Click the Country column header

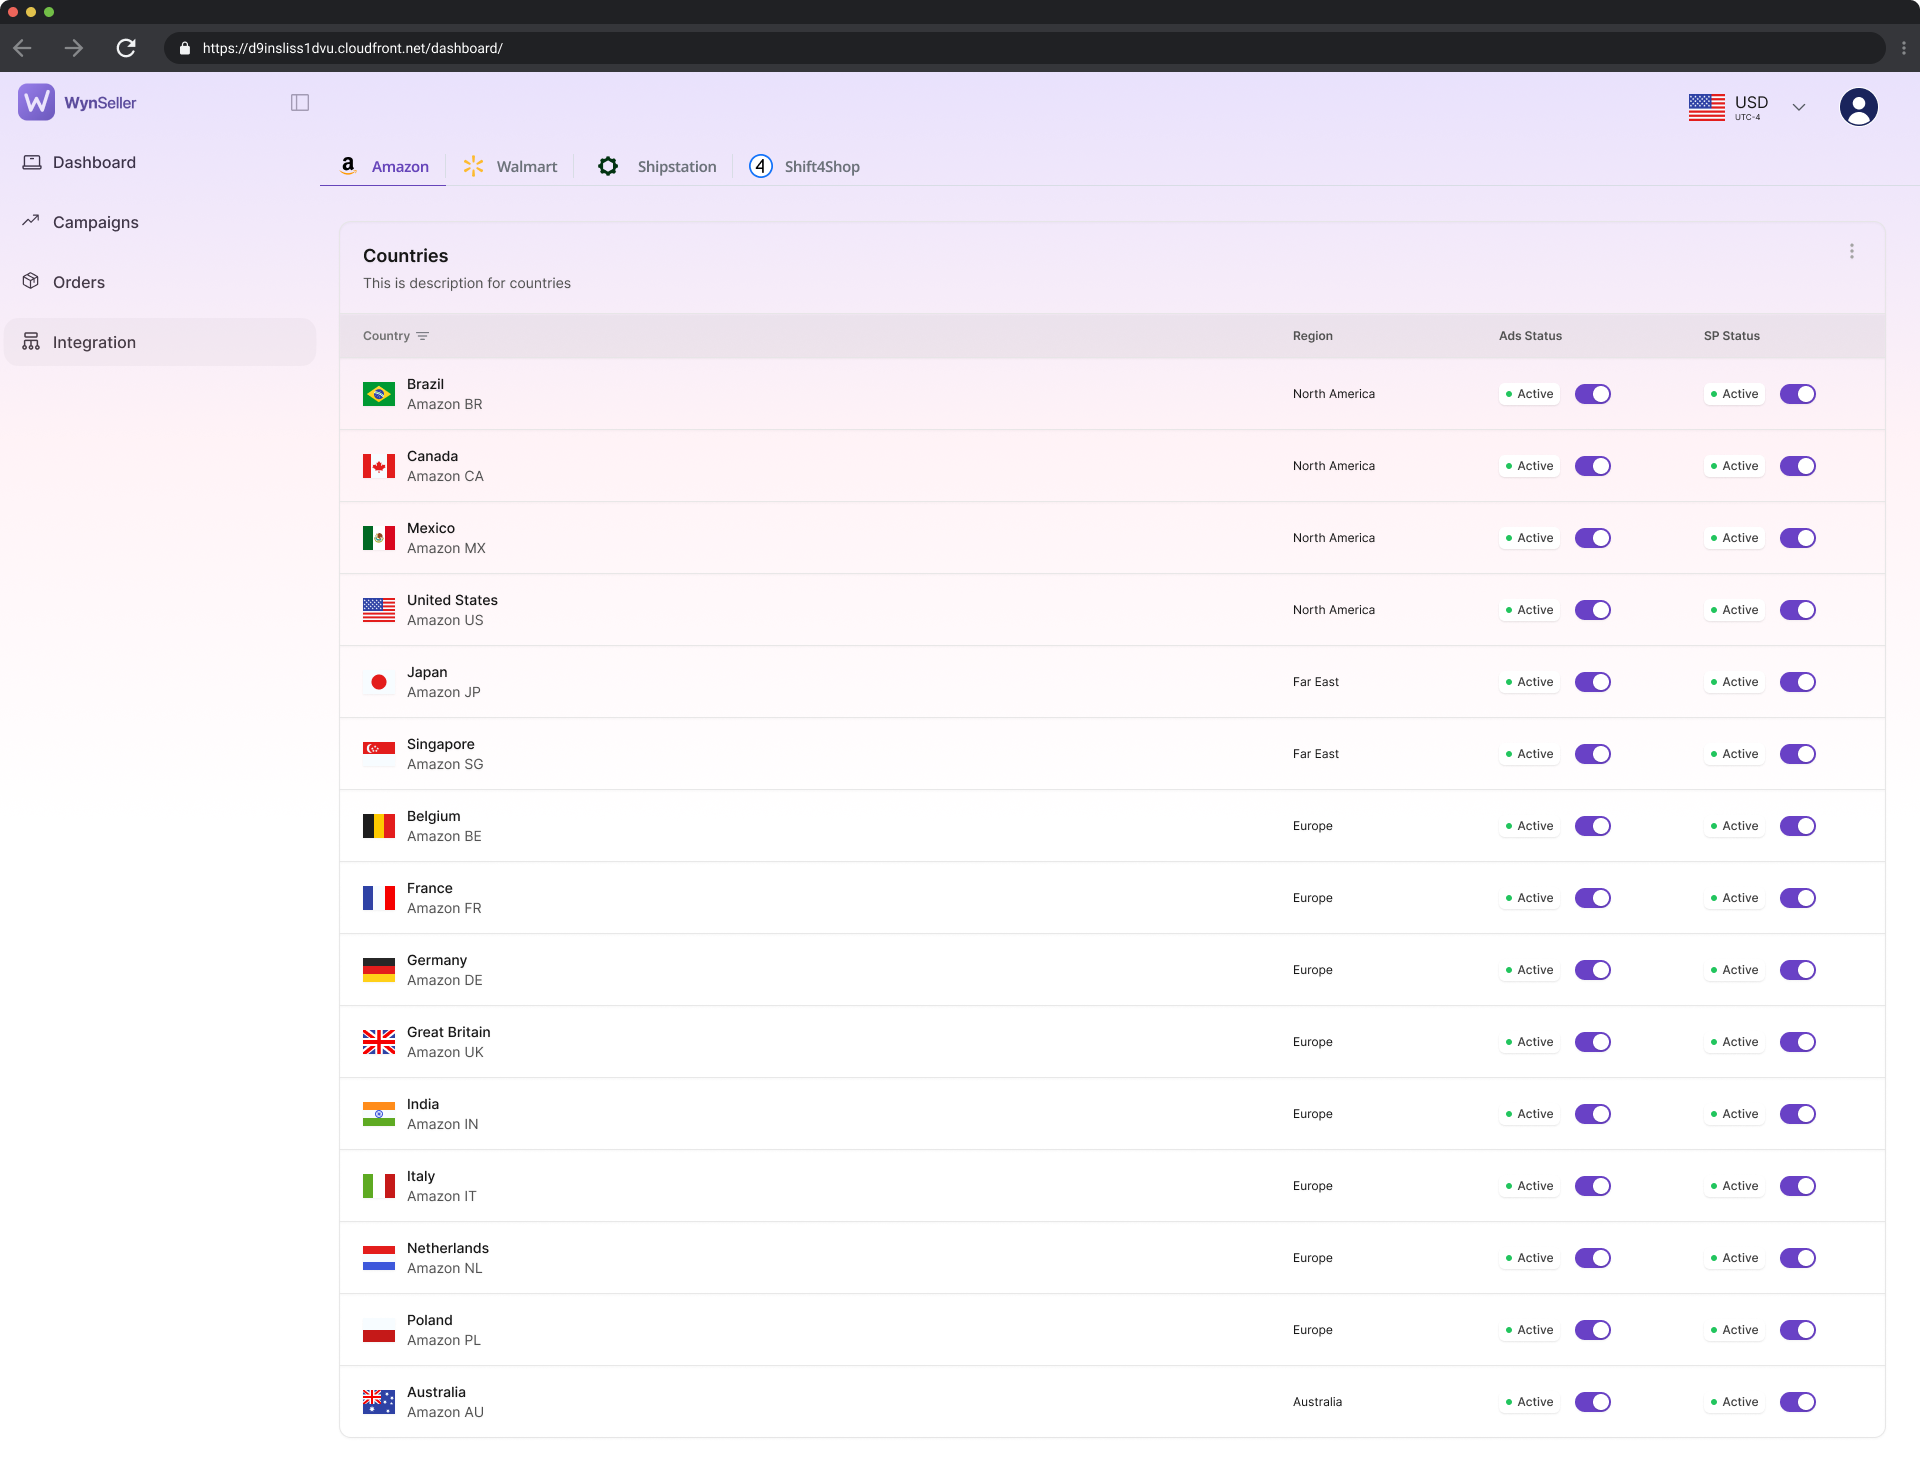386,336
